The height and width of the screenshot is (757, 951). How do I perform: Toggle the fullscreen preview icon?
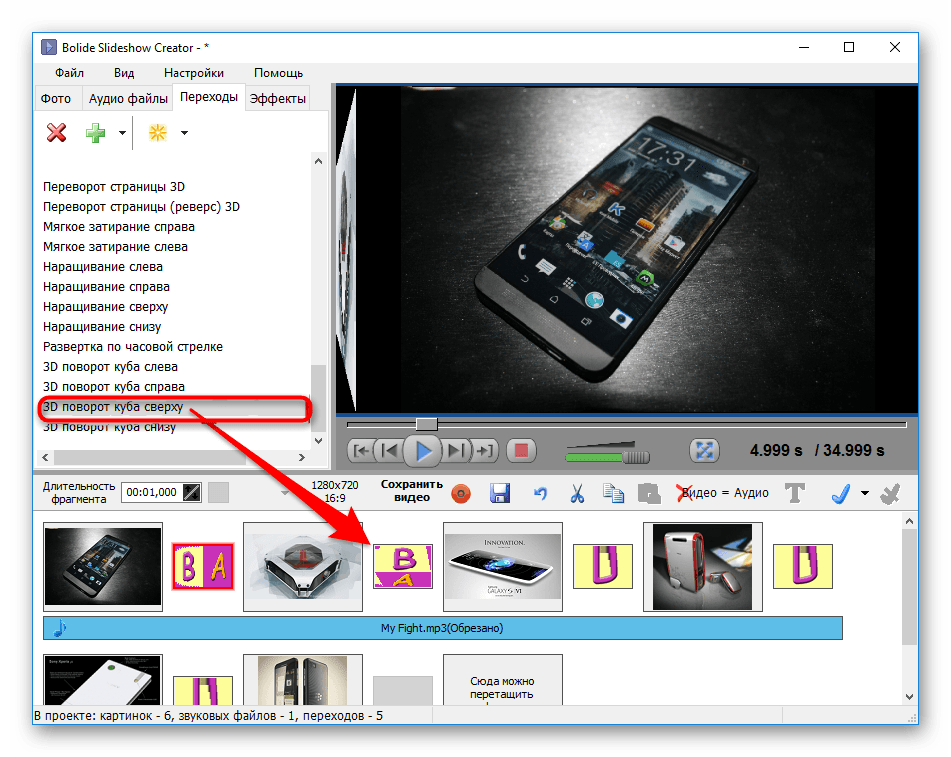coord(704,451)
